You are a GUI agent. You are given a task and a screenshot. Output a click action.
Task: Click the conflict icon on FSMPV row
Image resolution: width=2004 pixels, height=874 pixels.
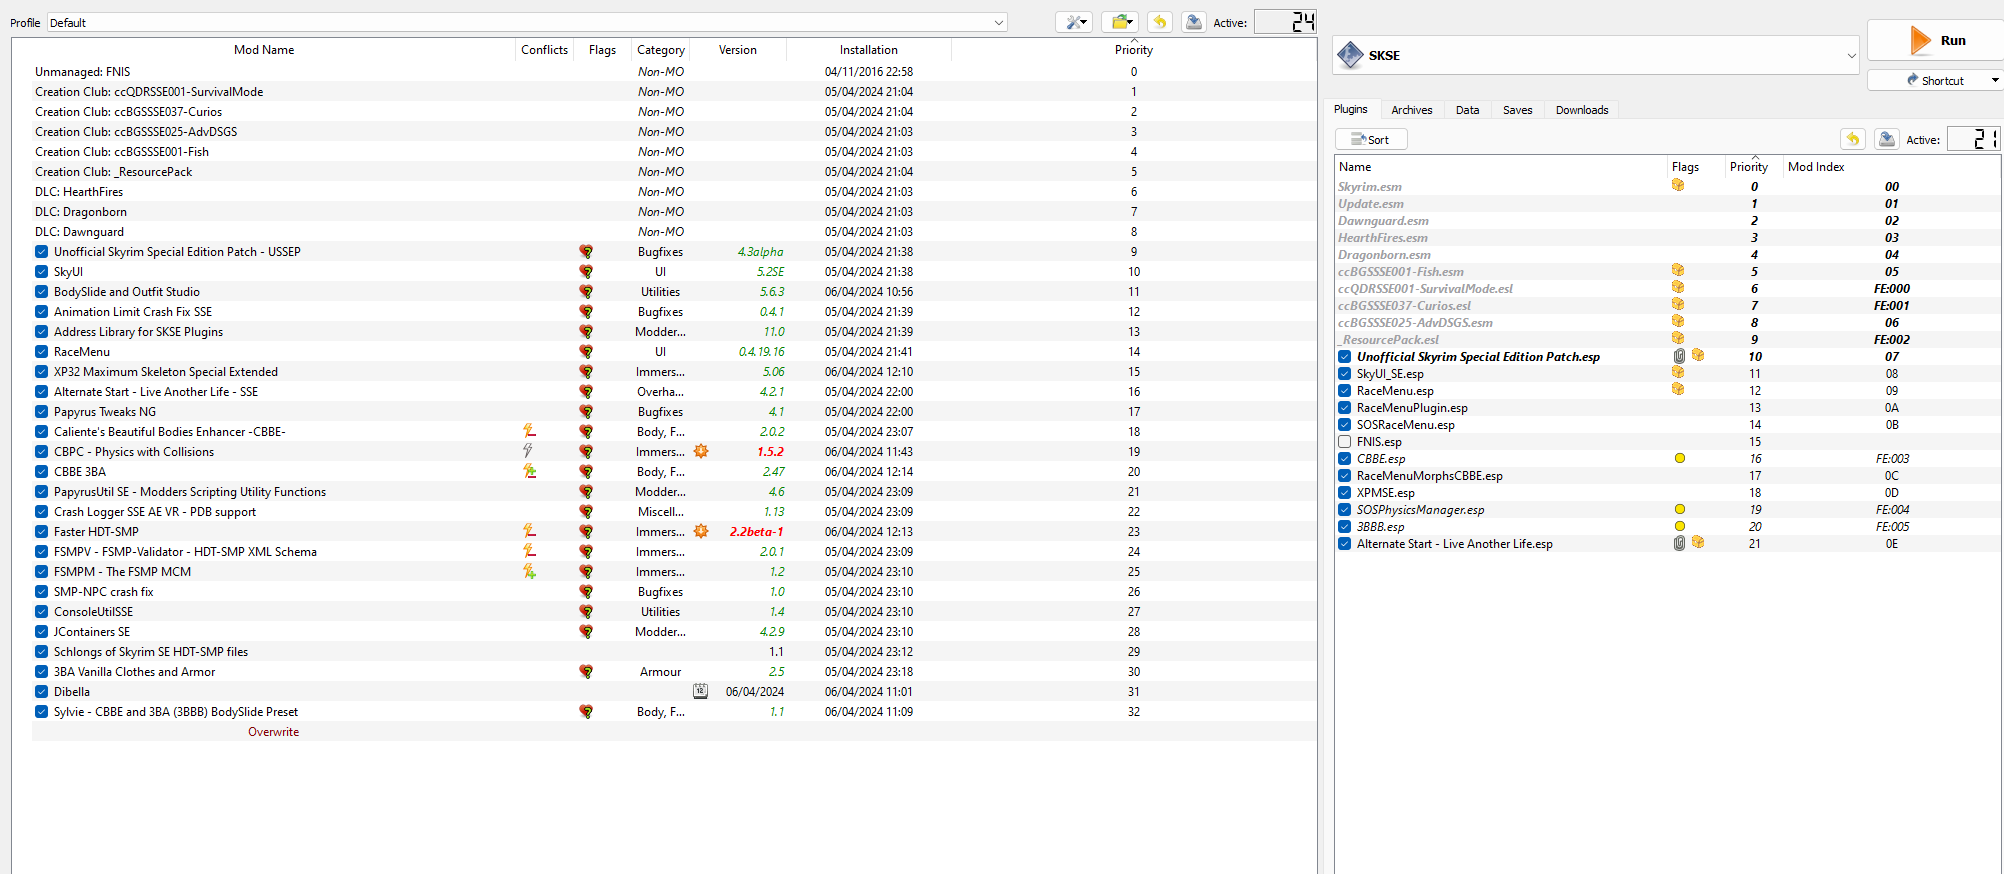(x=529, y=551)
